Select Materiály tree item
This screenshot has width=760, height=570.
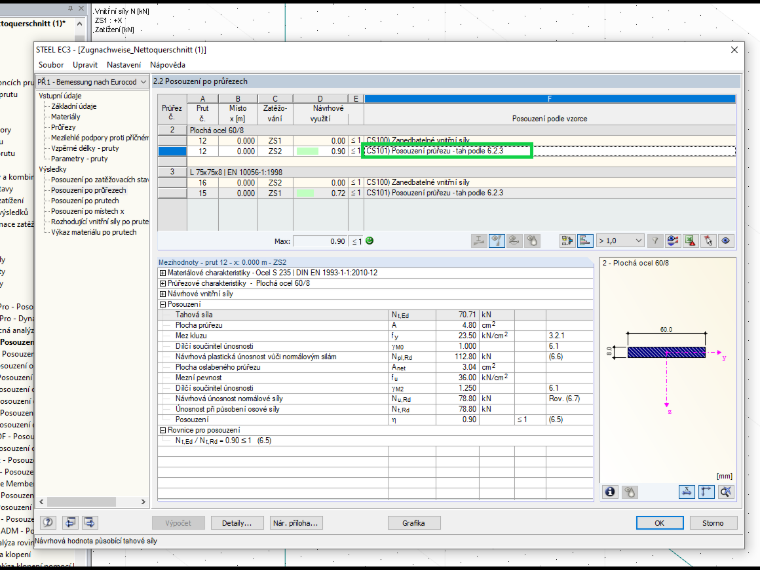pyautogui.click(x=65, y=117)
